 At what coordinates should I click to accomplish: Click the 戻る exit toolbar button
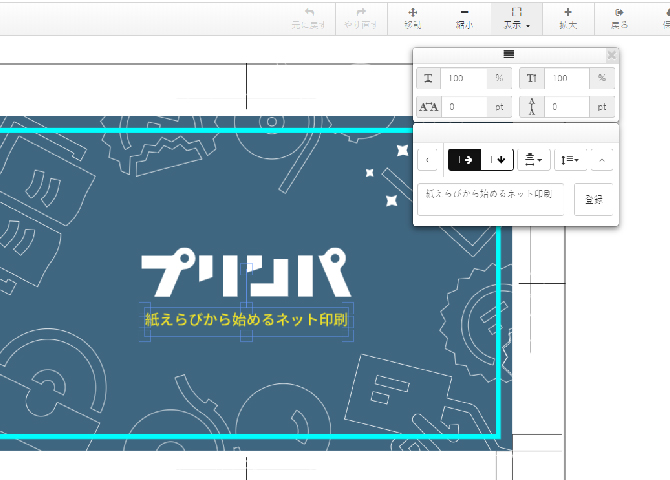(x=620, y=19)
